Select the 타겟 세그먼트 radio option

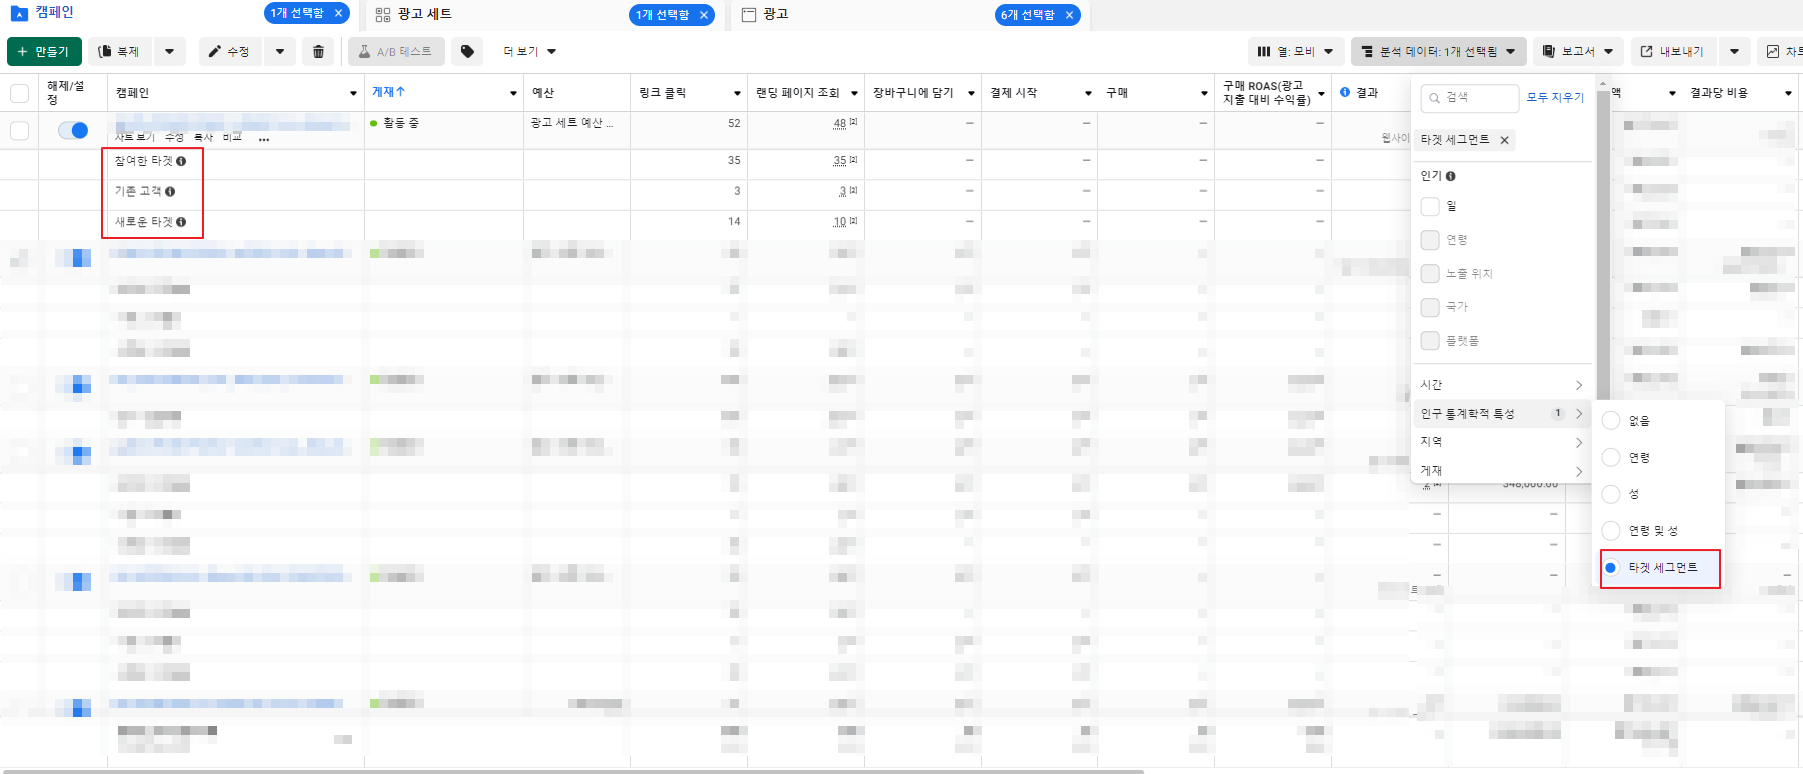click(x=1611, y=567)
